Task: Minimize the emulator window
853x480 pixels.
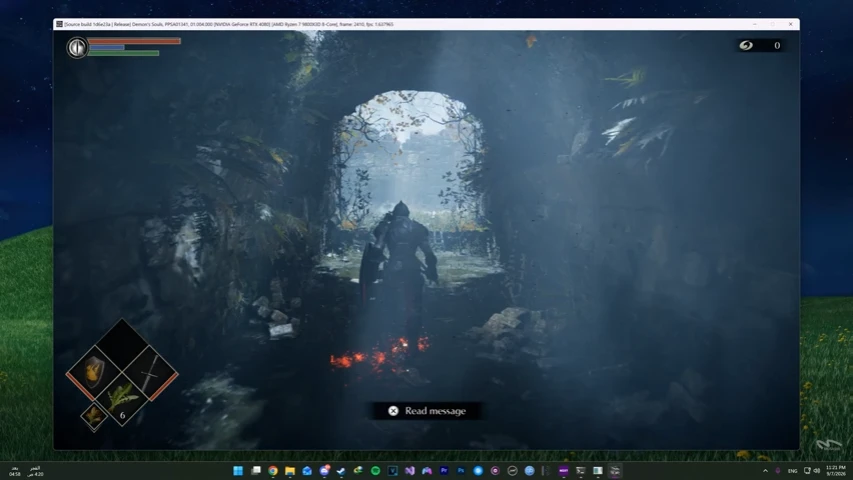Action: tap(755, 24)
